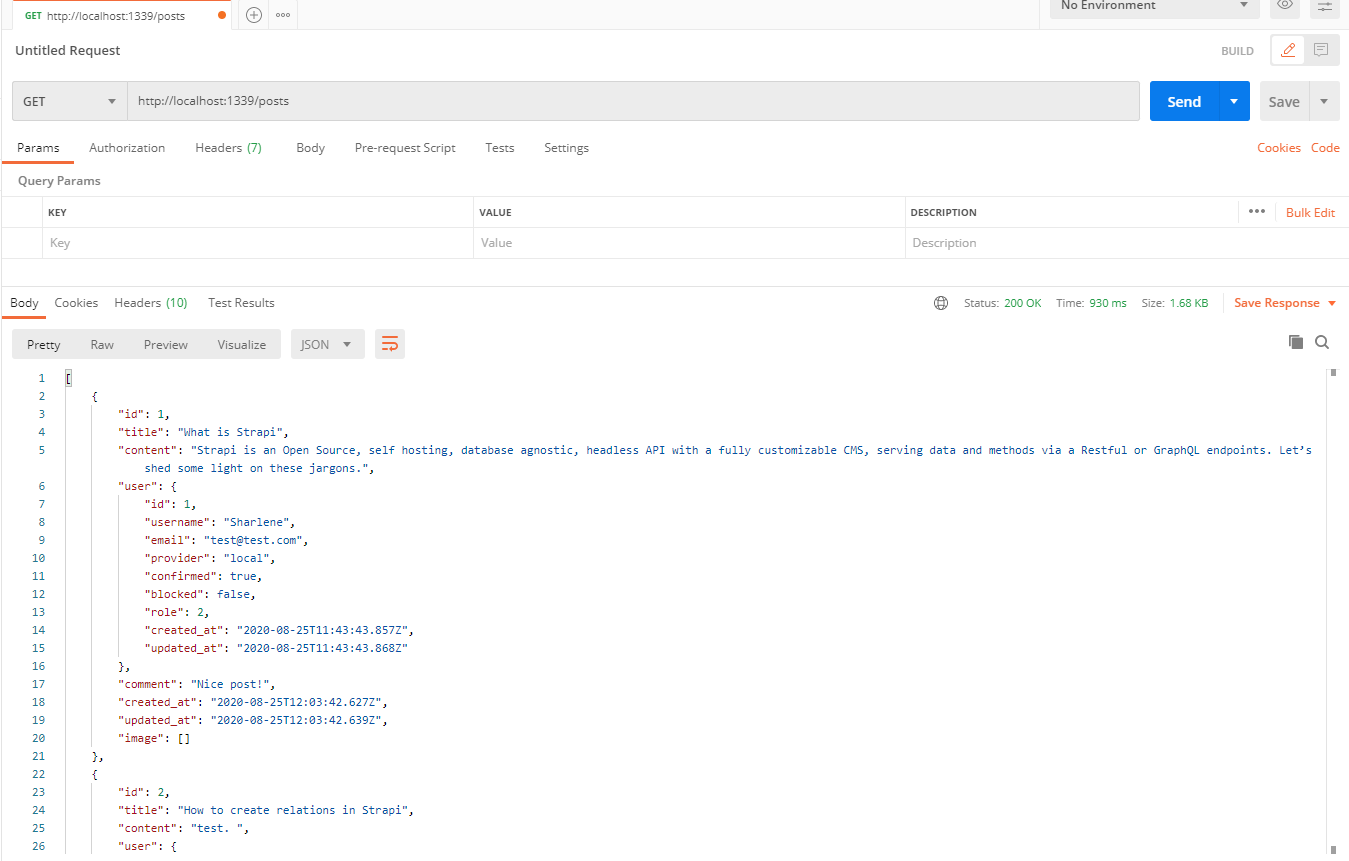Click the query param Value field
Screen dimensions: 1349x861
[689, 243]
